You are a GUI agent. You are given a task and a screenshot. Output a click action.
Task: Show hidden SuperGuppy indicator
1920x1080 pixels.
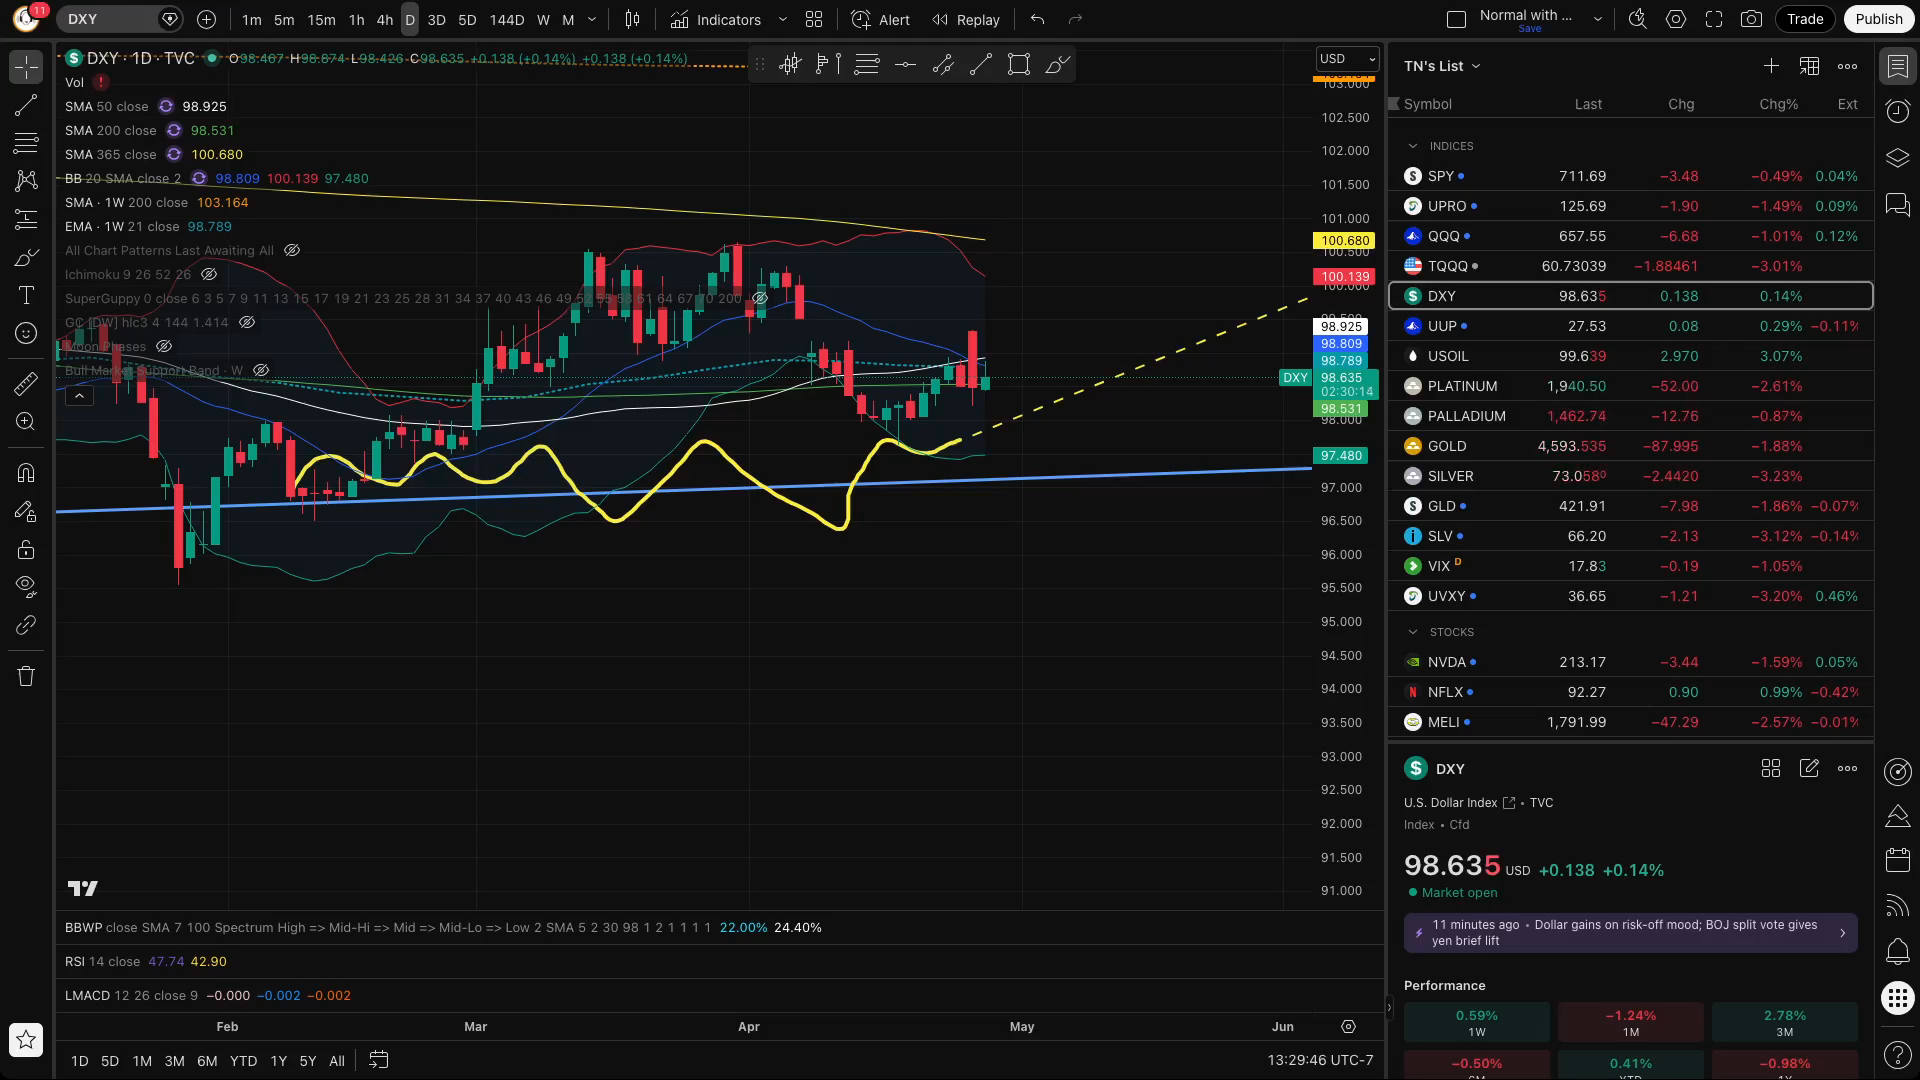tap(760, 298)
